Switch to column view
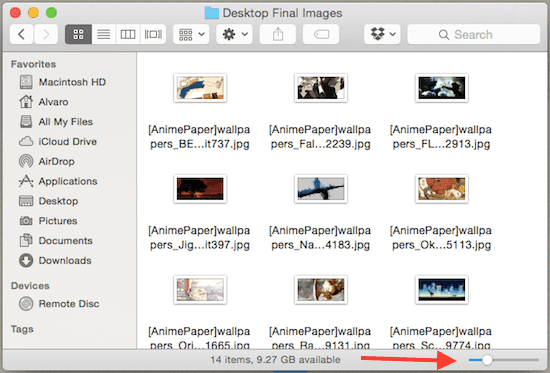Viewport: 550px width, 373px height. [128, 34]
